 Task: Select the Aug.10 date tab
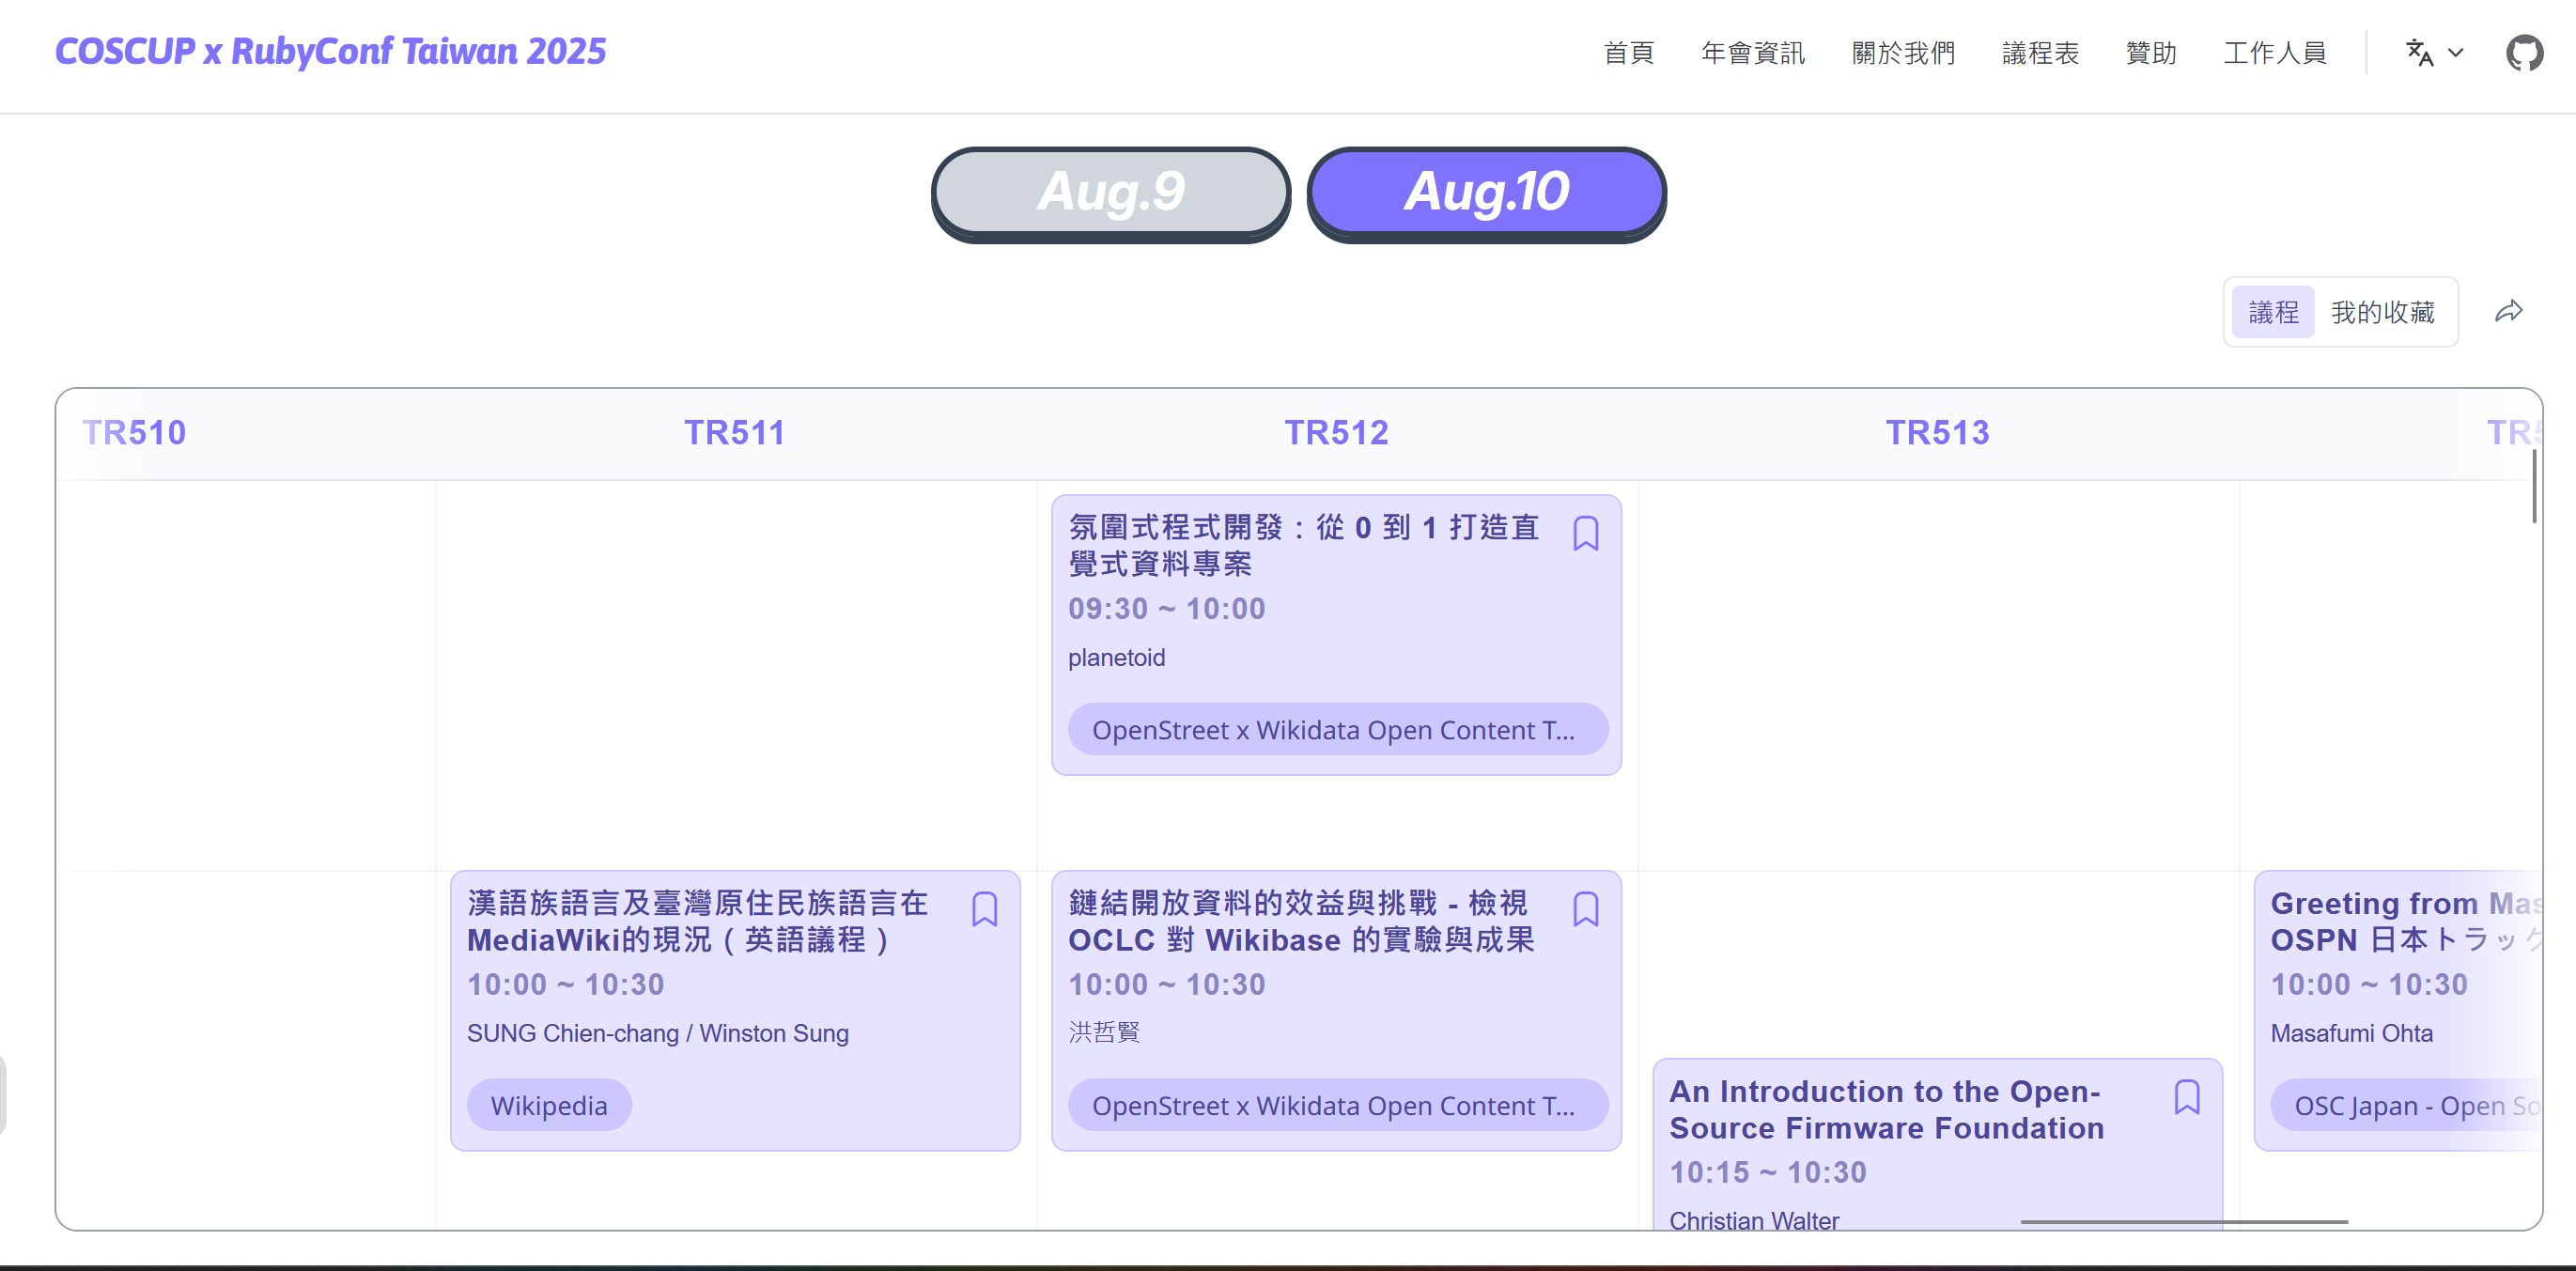[x=1486, y=191]
